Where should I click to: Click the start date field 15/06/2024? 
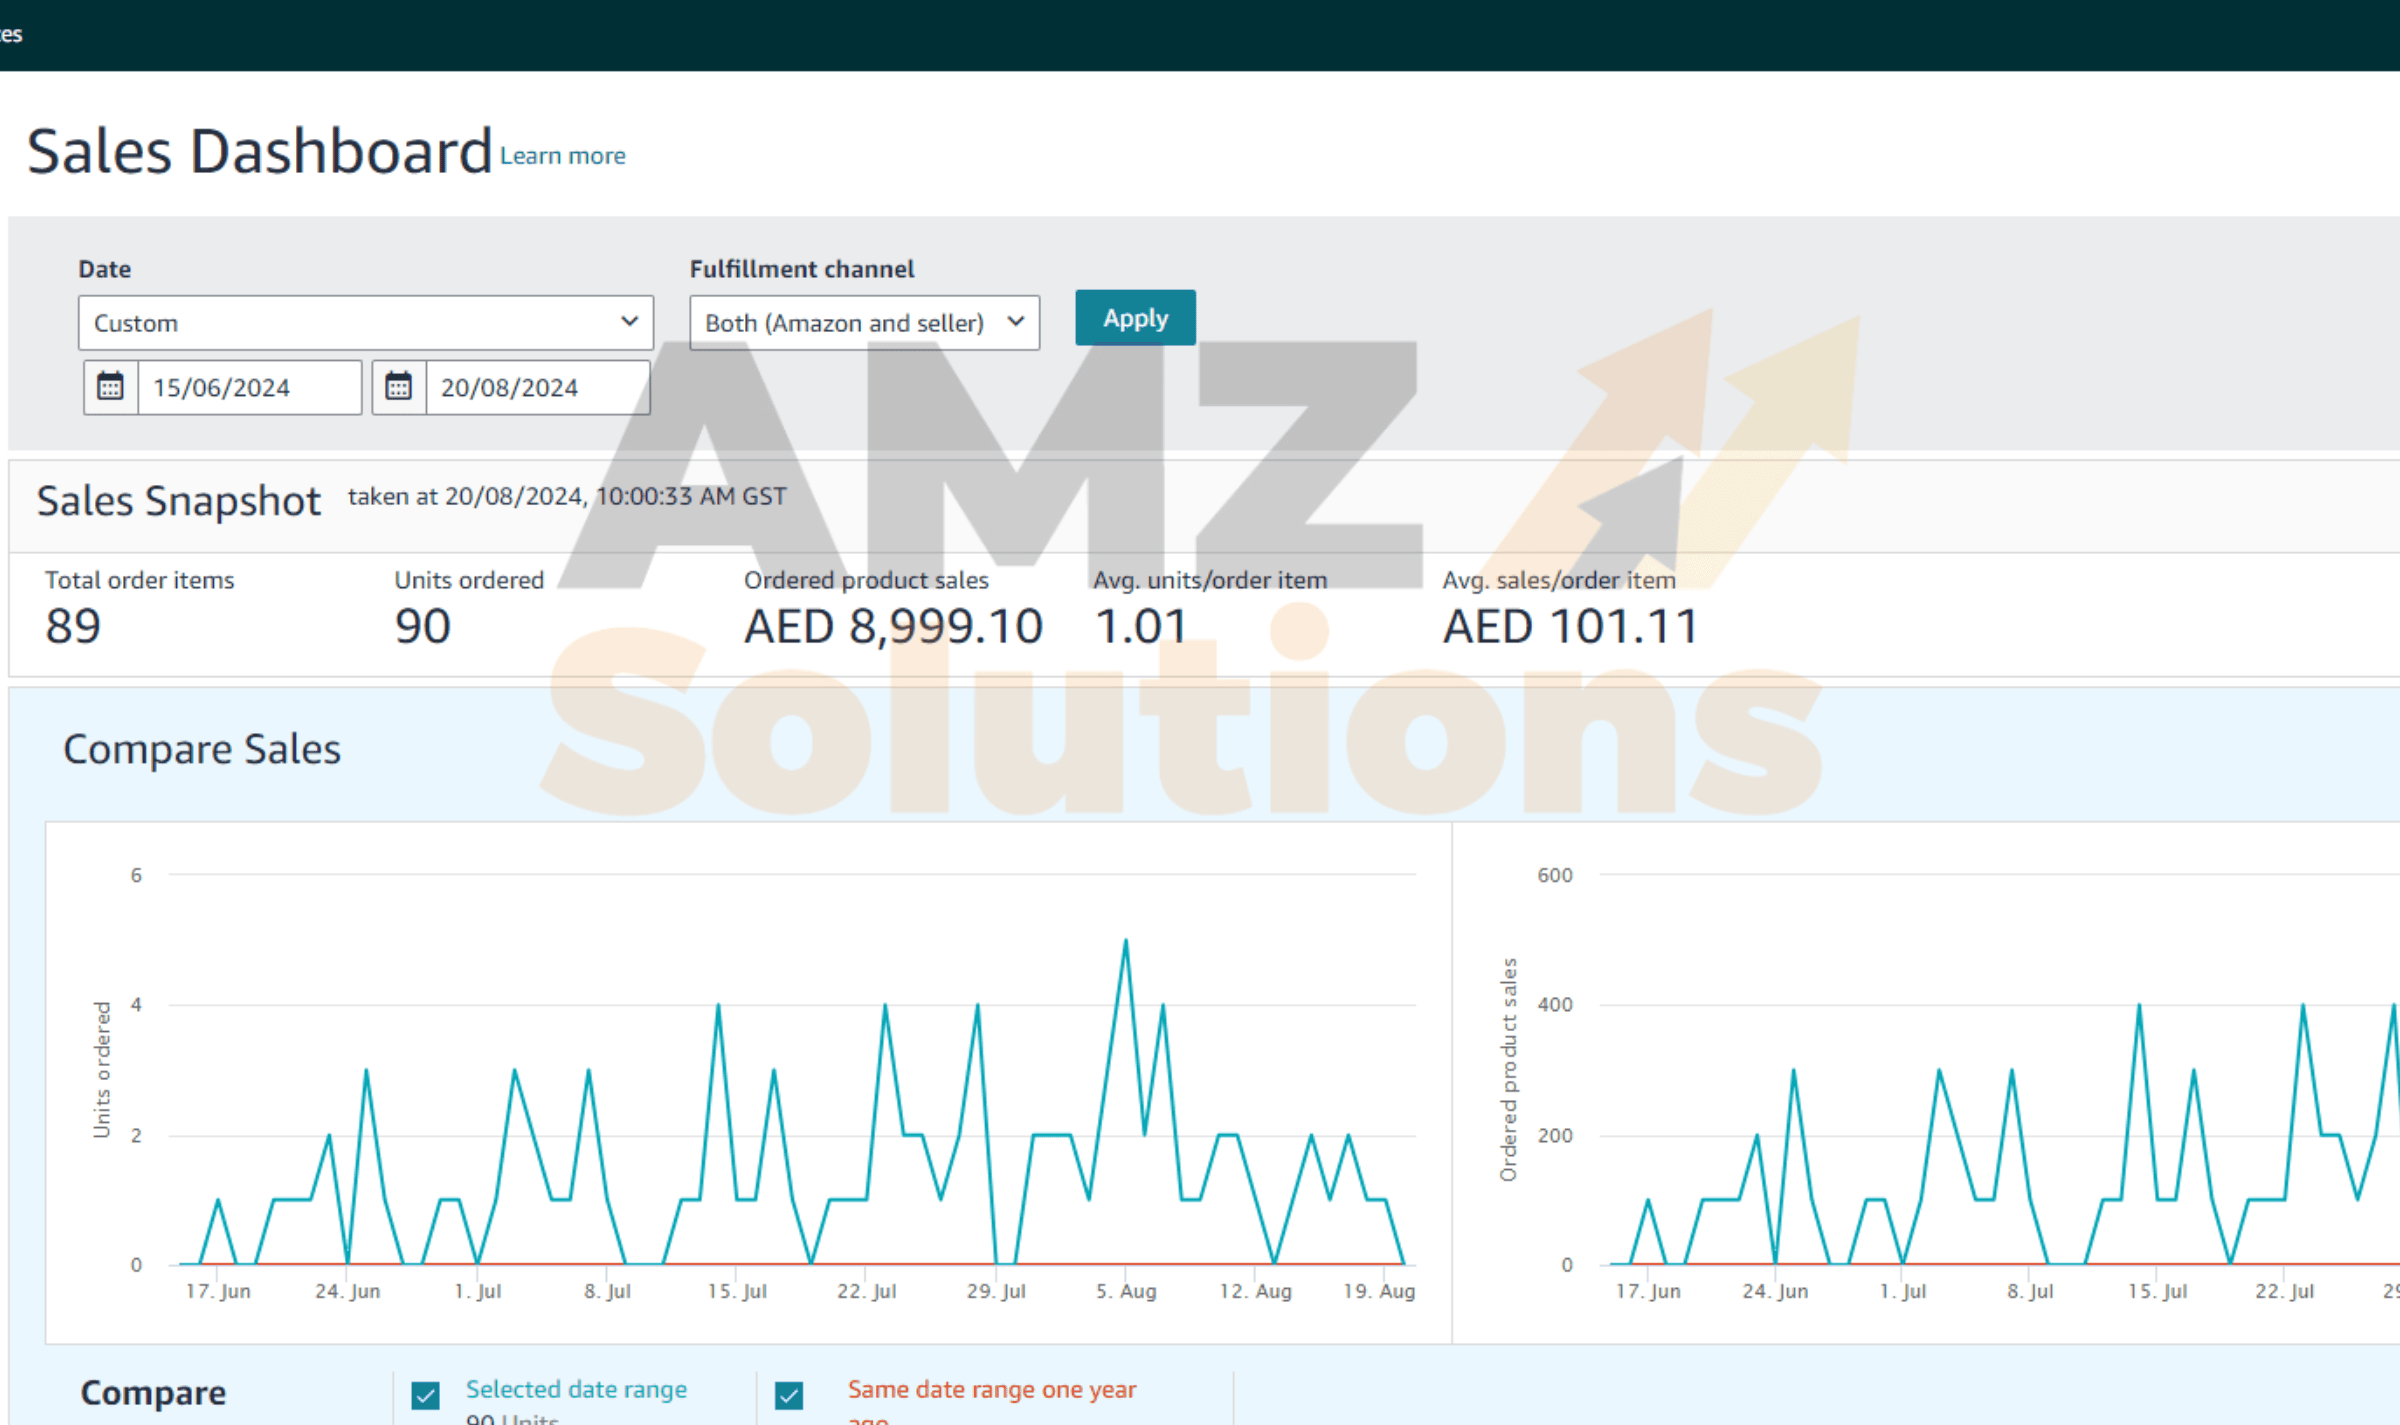tap(249, 387)
